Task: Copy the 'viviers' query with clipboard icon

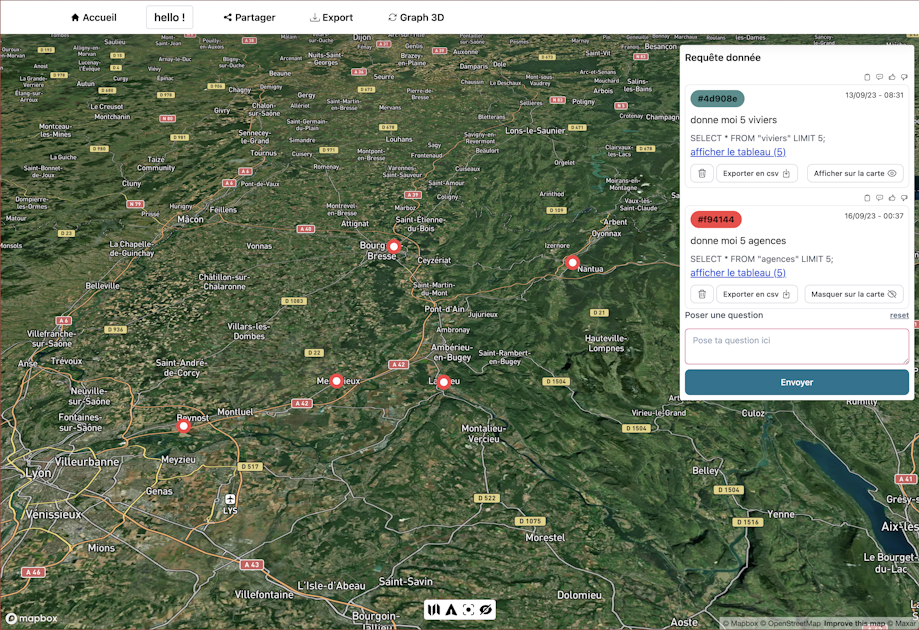Action: tap(867, 77)
